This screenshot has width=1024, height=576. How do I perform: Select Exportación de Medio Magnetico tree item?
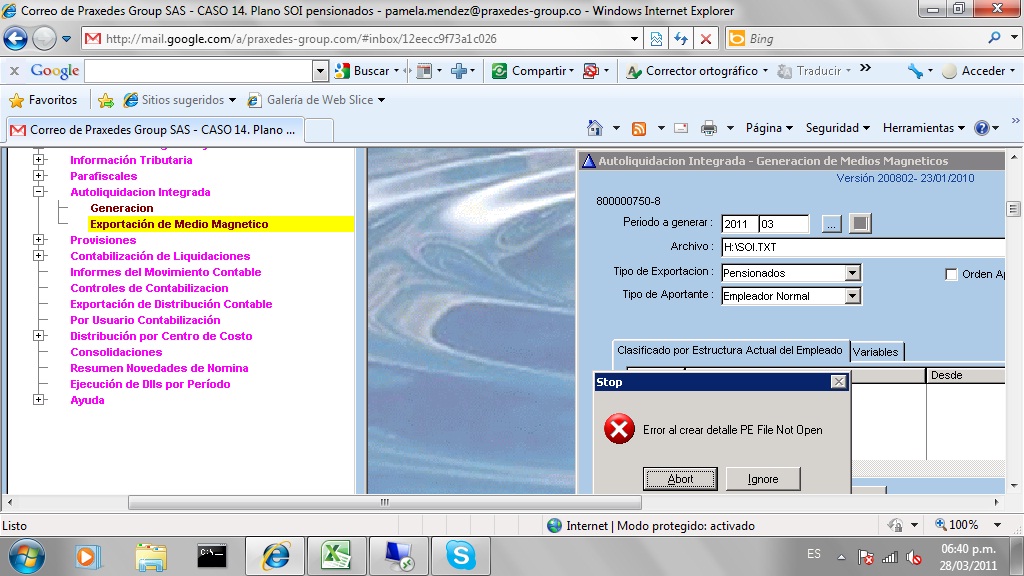179,224
